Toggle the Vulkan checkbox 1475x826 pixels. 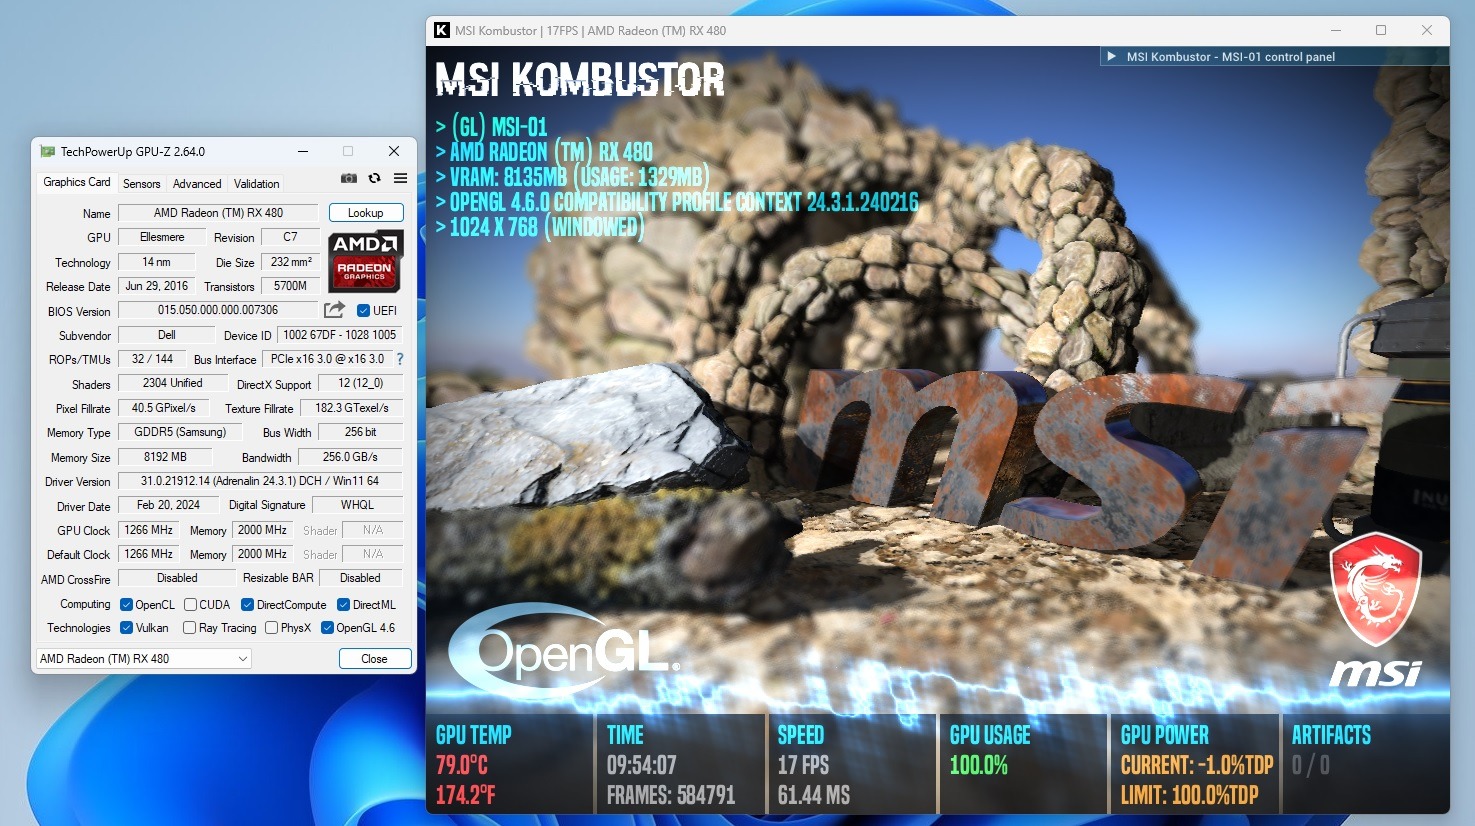126,628
